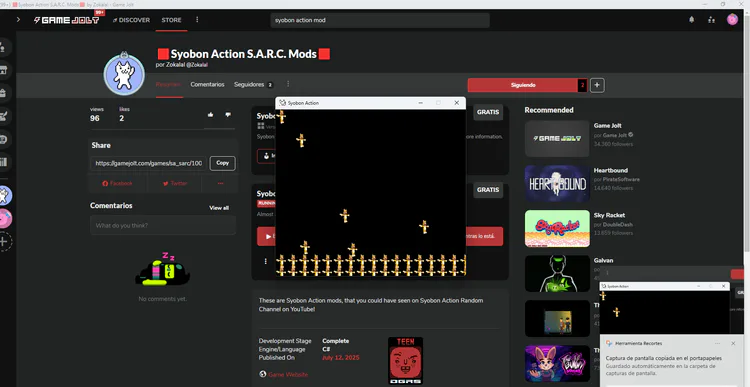Screen dimensions: 750x387
Task: Open the friends list icon
Action: [711, 20]
